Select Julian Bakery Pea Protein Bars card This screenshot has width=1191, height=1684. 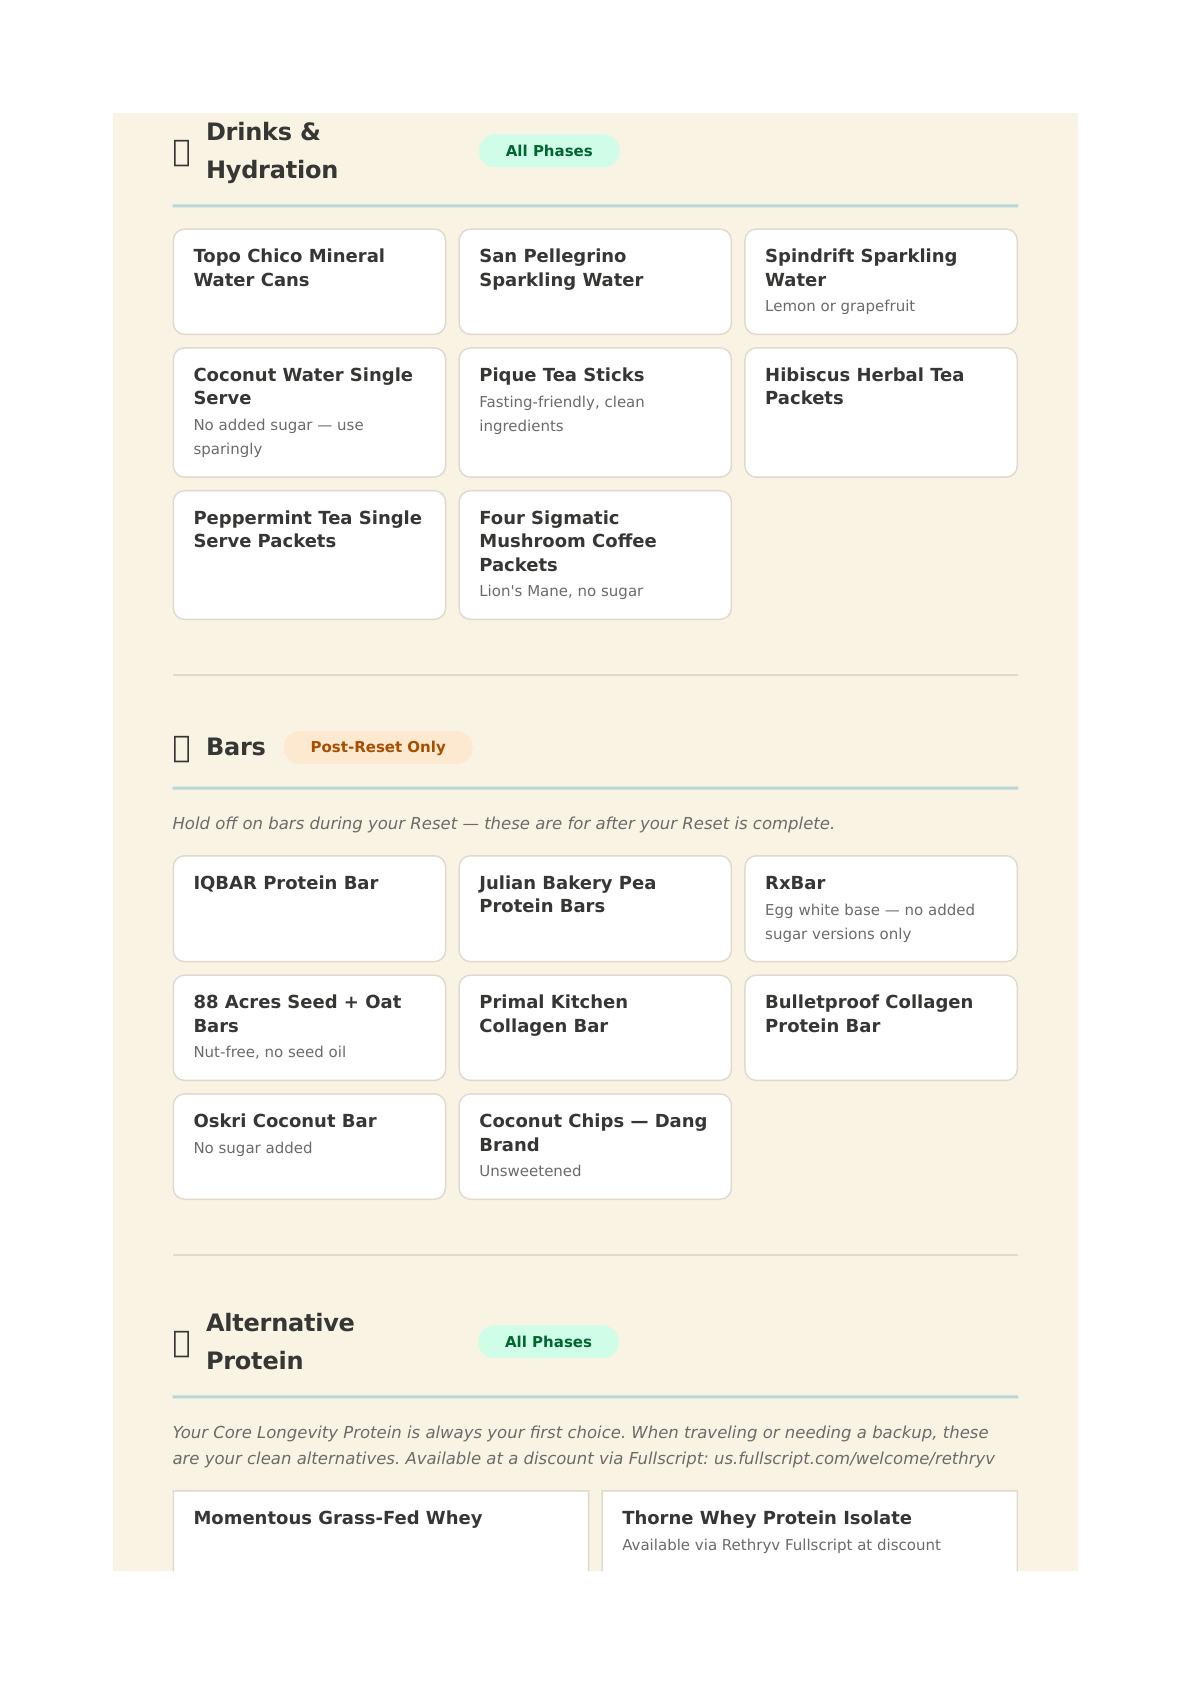pyautogui.click(x=595, y=909)
